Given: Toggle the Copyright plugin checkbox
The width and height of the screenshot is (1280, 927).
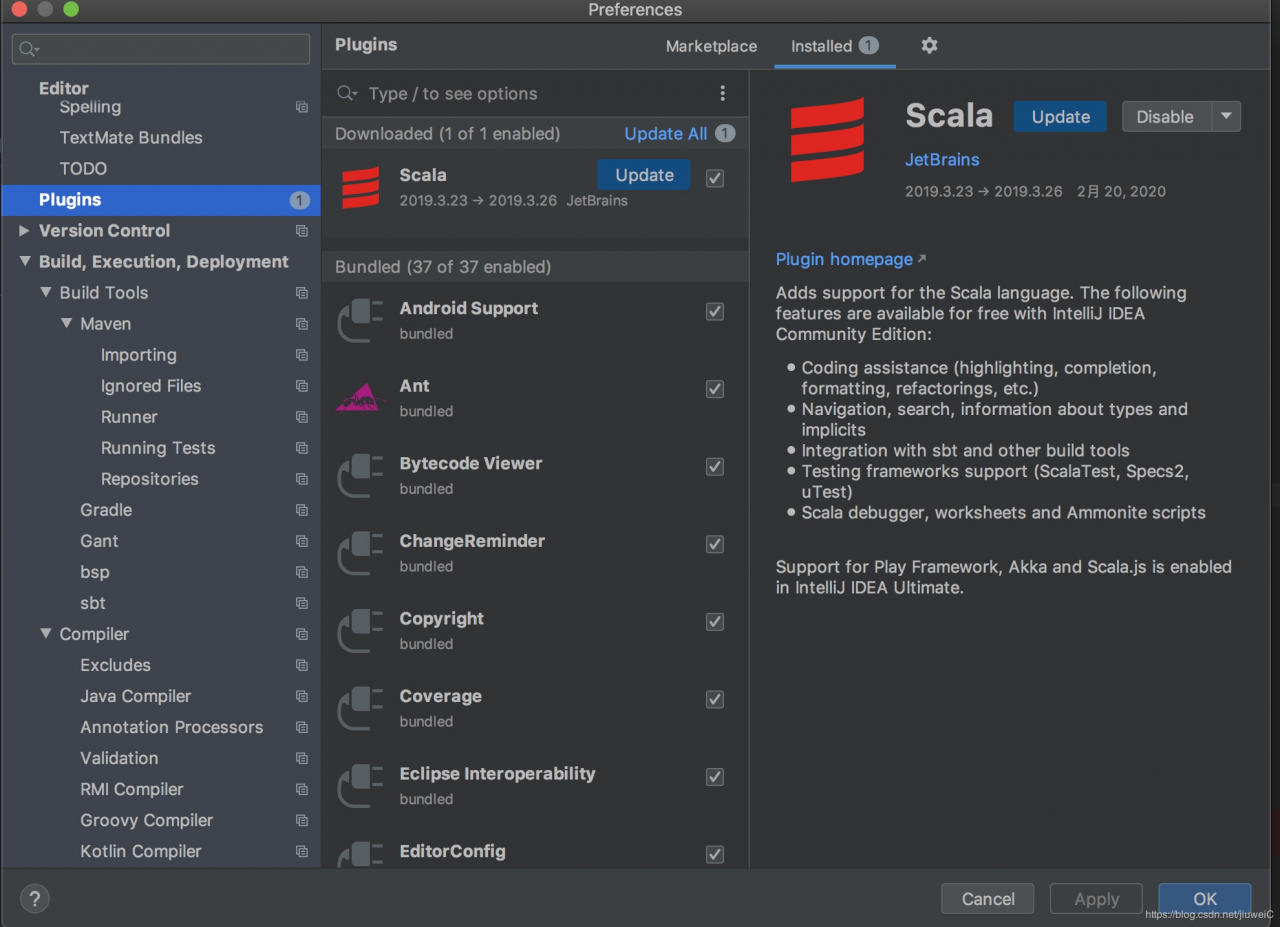Looking at the screenshot, I should click(x=715, y=621).
